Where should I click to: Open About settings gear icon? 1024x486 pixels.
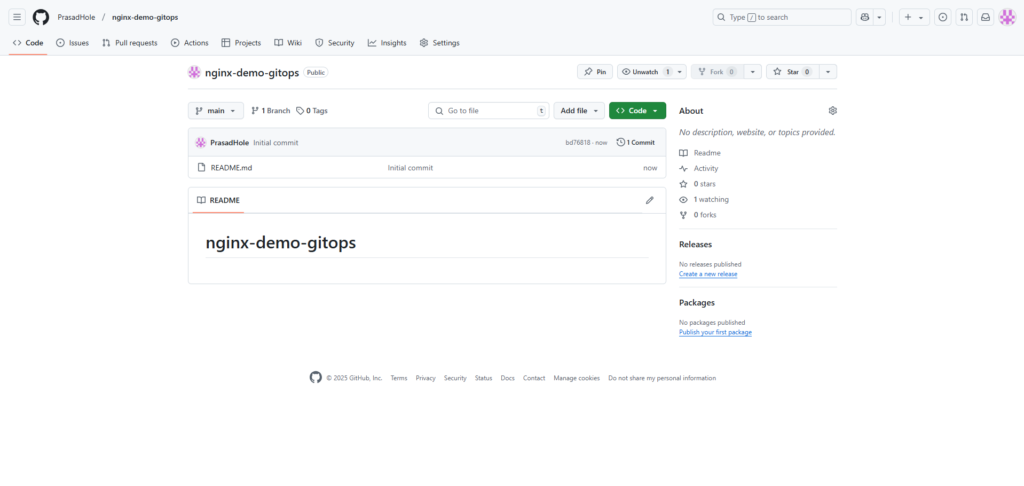tap(832, 111)
